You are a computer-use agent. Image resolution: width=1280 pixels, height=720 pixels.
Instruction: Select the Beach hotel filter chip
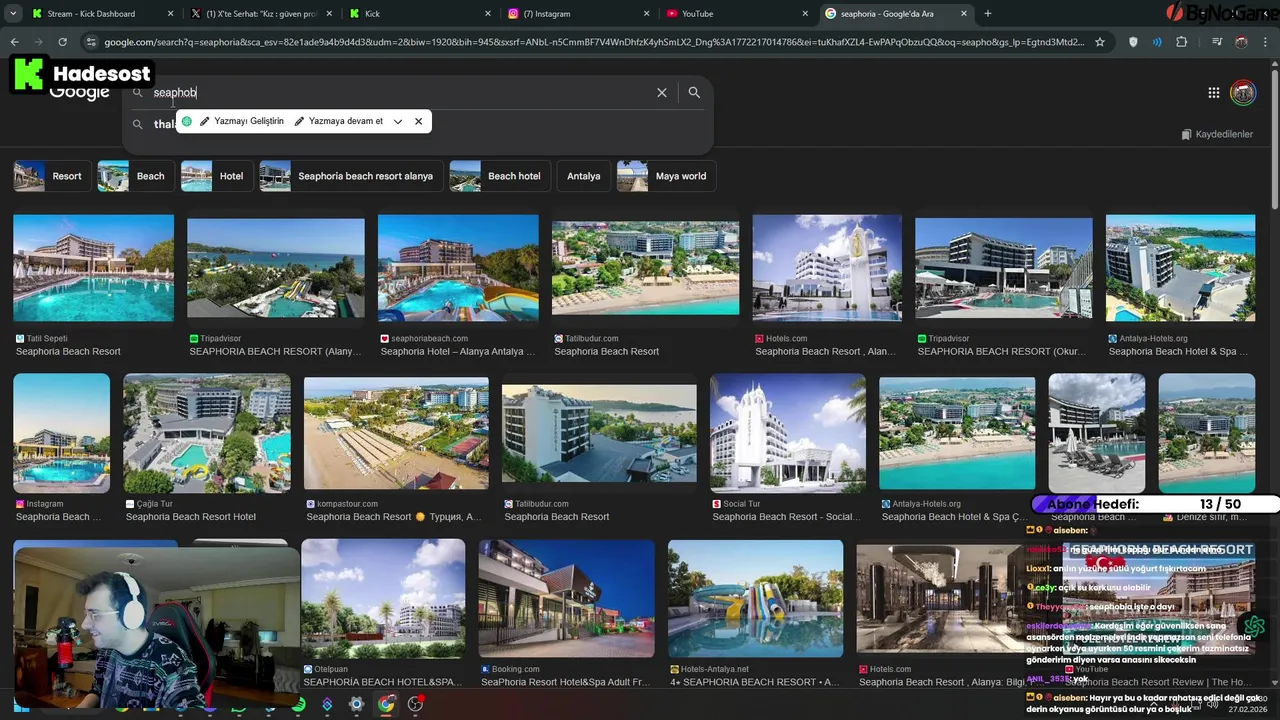(499, 176)
